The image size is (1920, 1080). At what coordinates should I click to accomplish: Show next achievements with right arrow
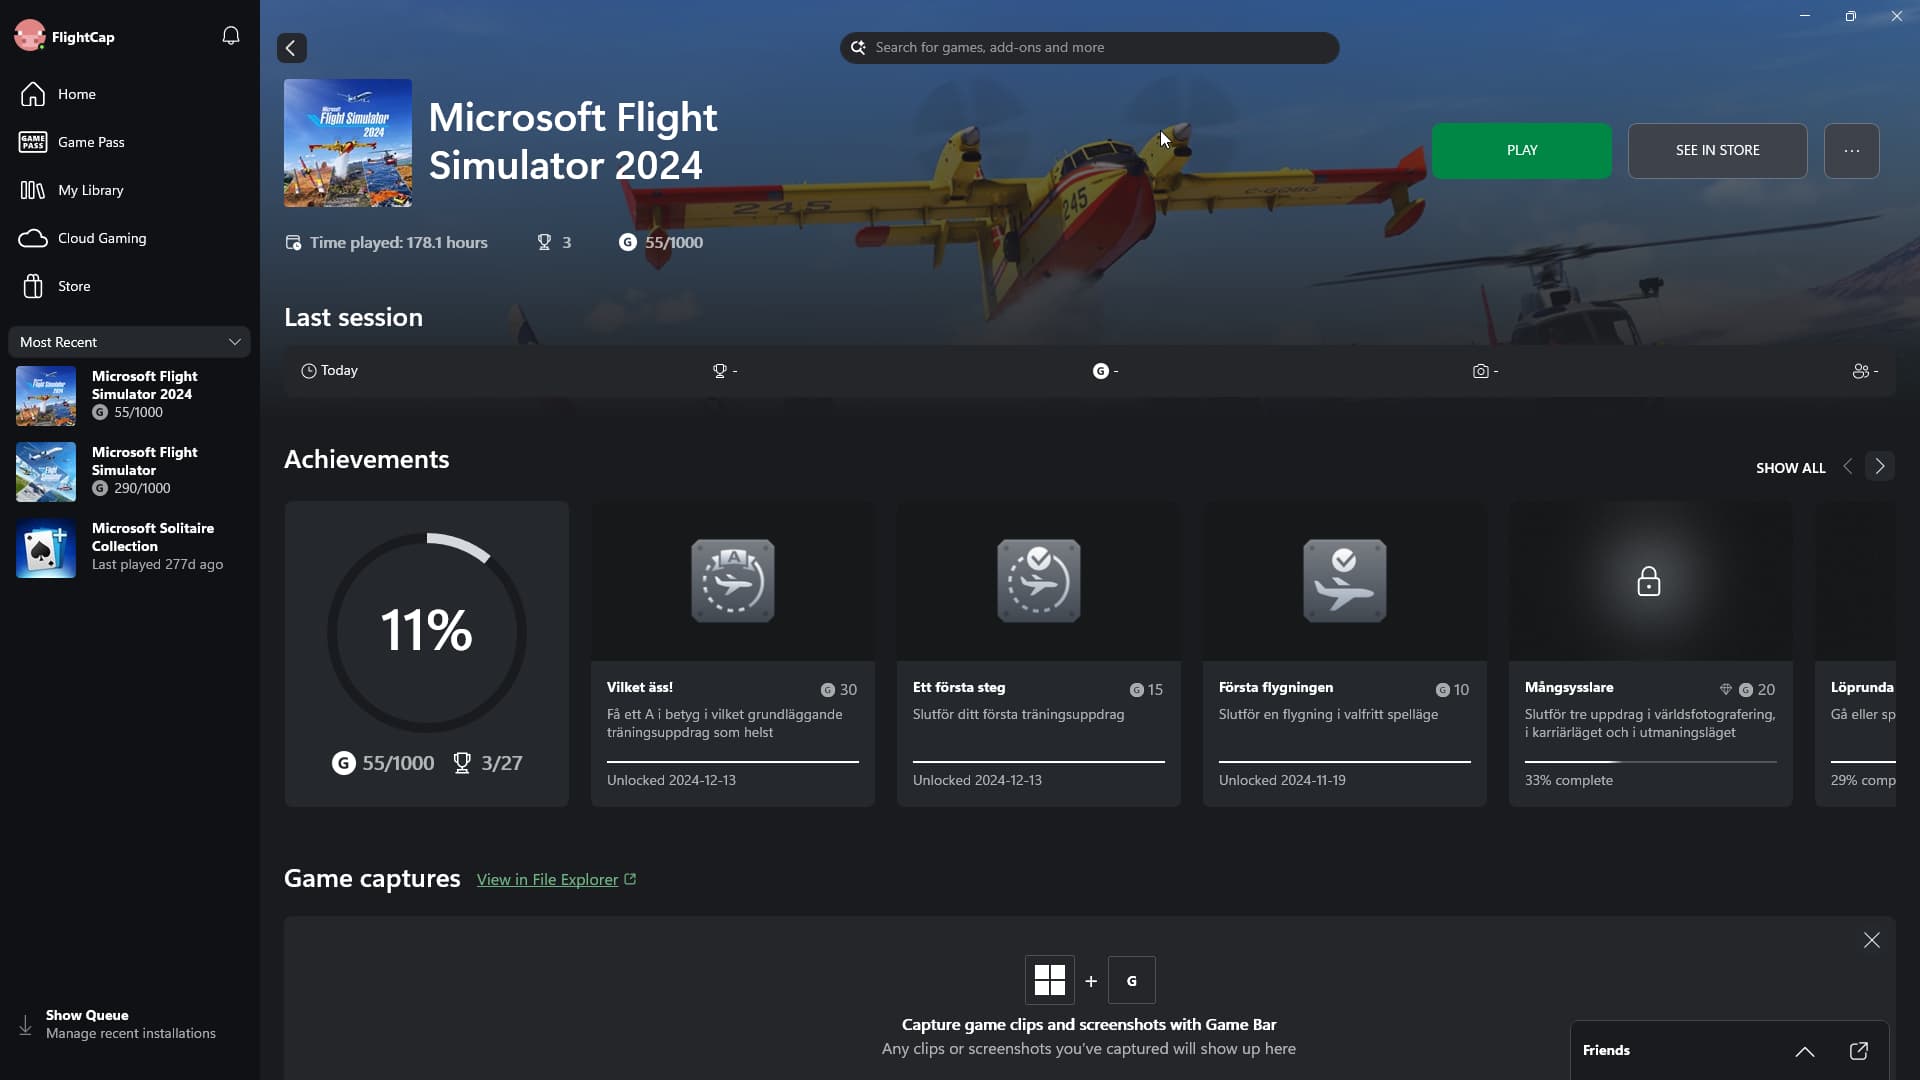[1880, 467]
